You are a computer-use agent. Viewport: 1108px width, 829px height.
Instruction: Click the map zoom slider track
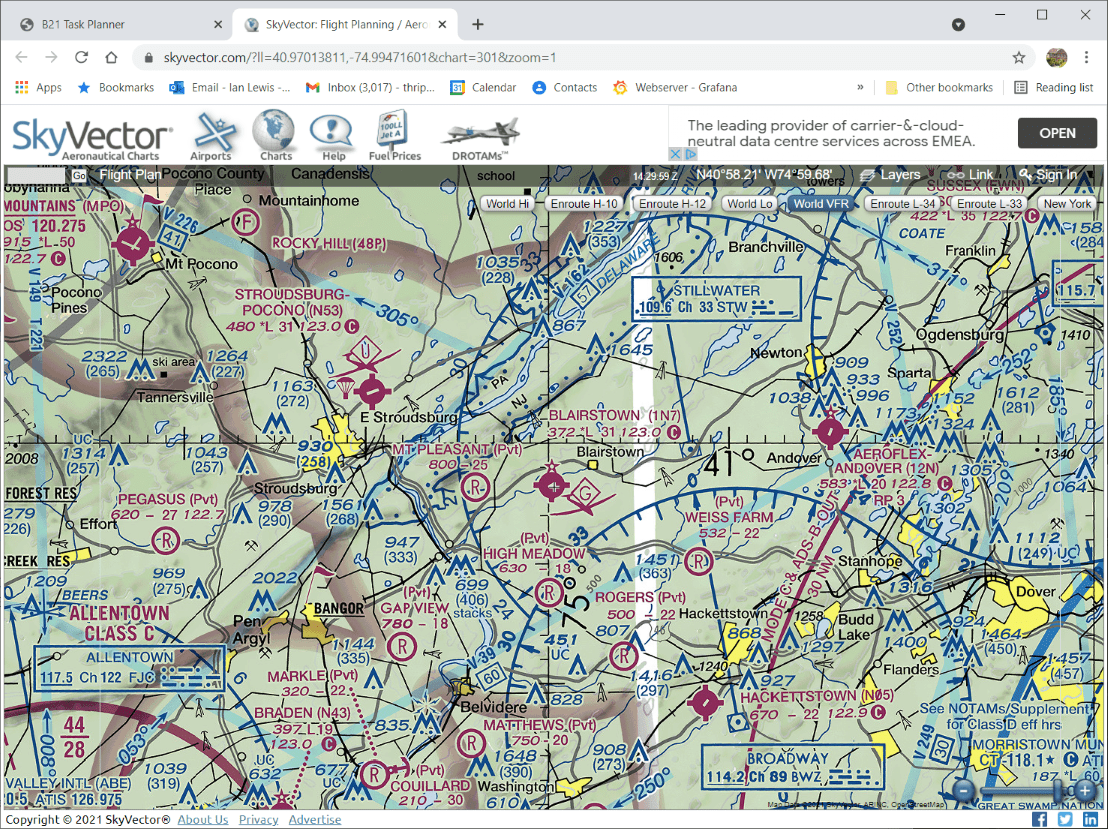coord(1025,789)
